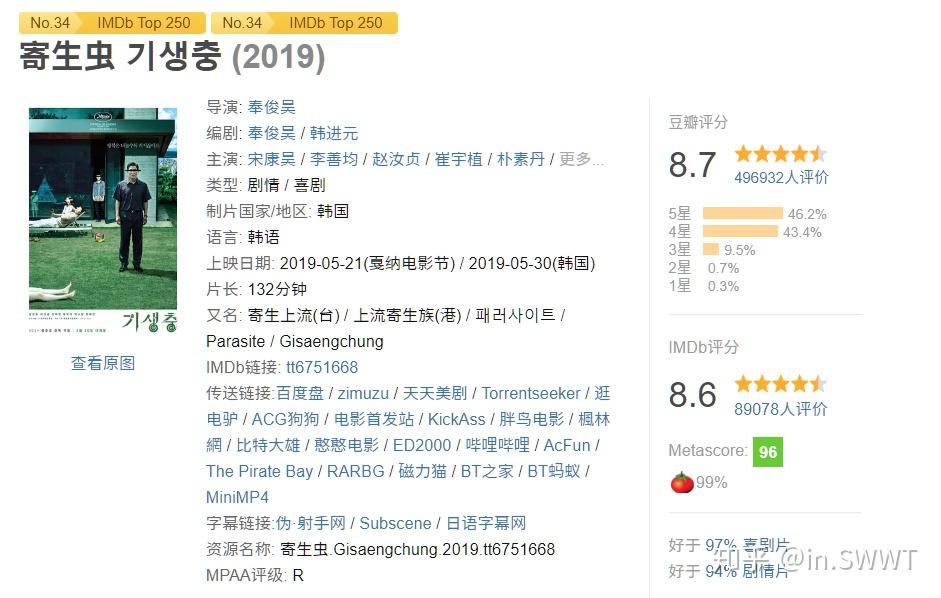Viewport: 941px width, 598px height.
Task: Open The Pirate Bay link
Action: 259,471
